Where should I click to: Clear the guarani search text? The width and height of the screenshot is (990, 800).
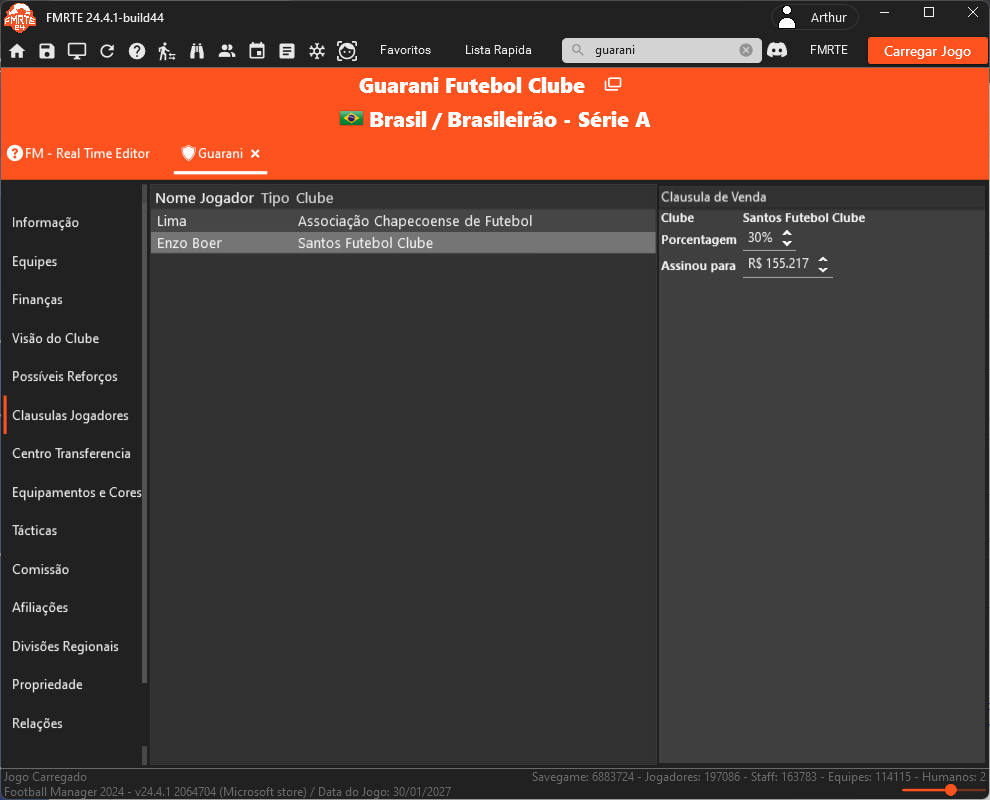pyautogui.click(x=746, y=50)
